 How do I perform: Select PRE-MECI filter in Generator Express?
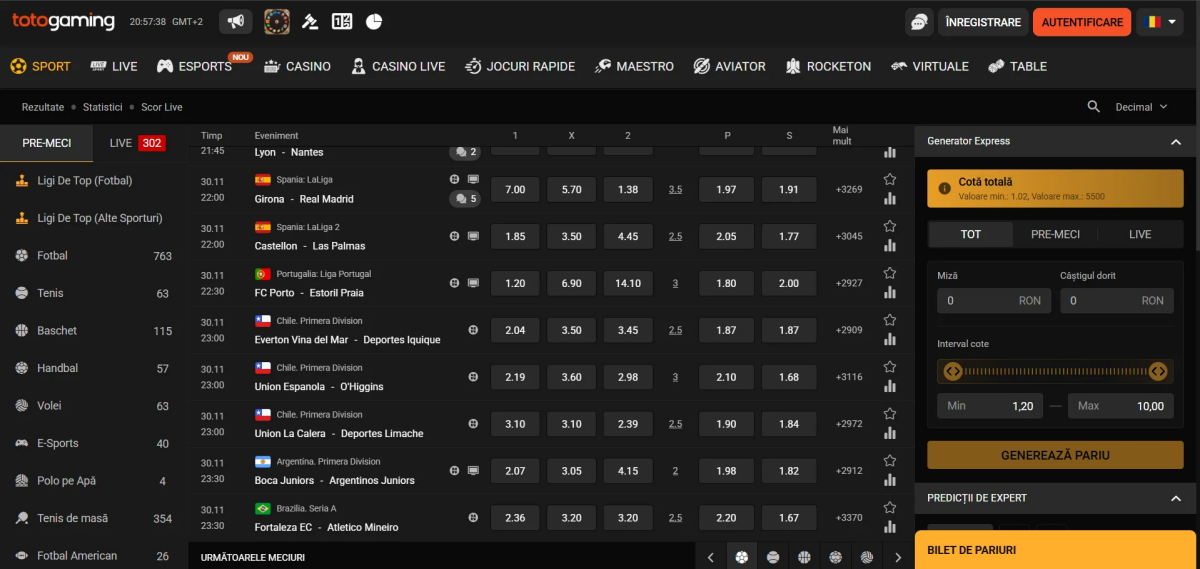coord(1055,234)
